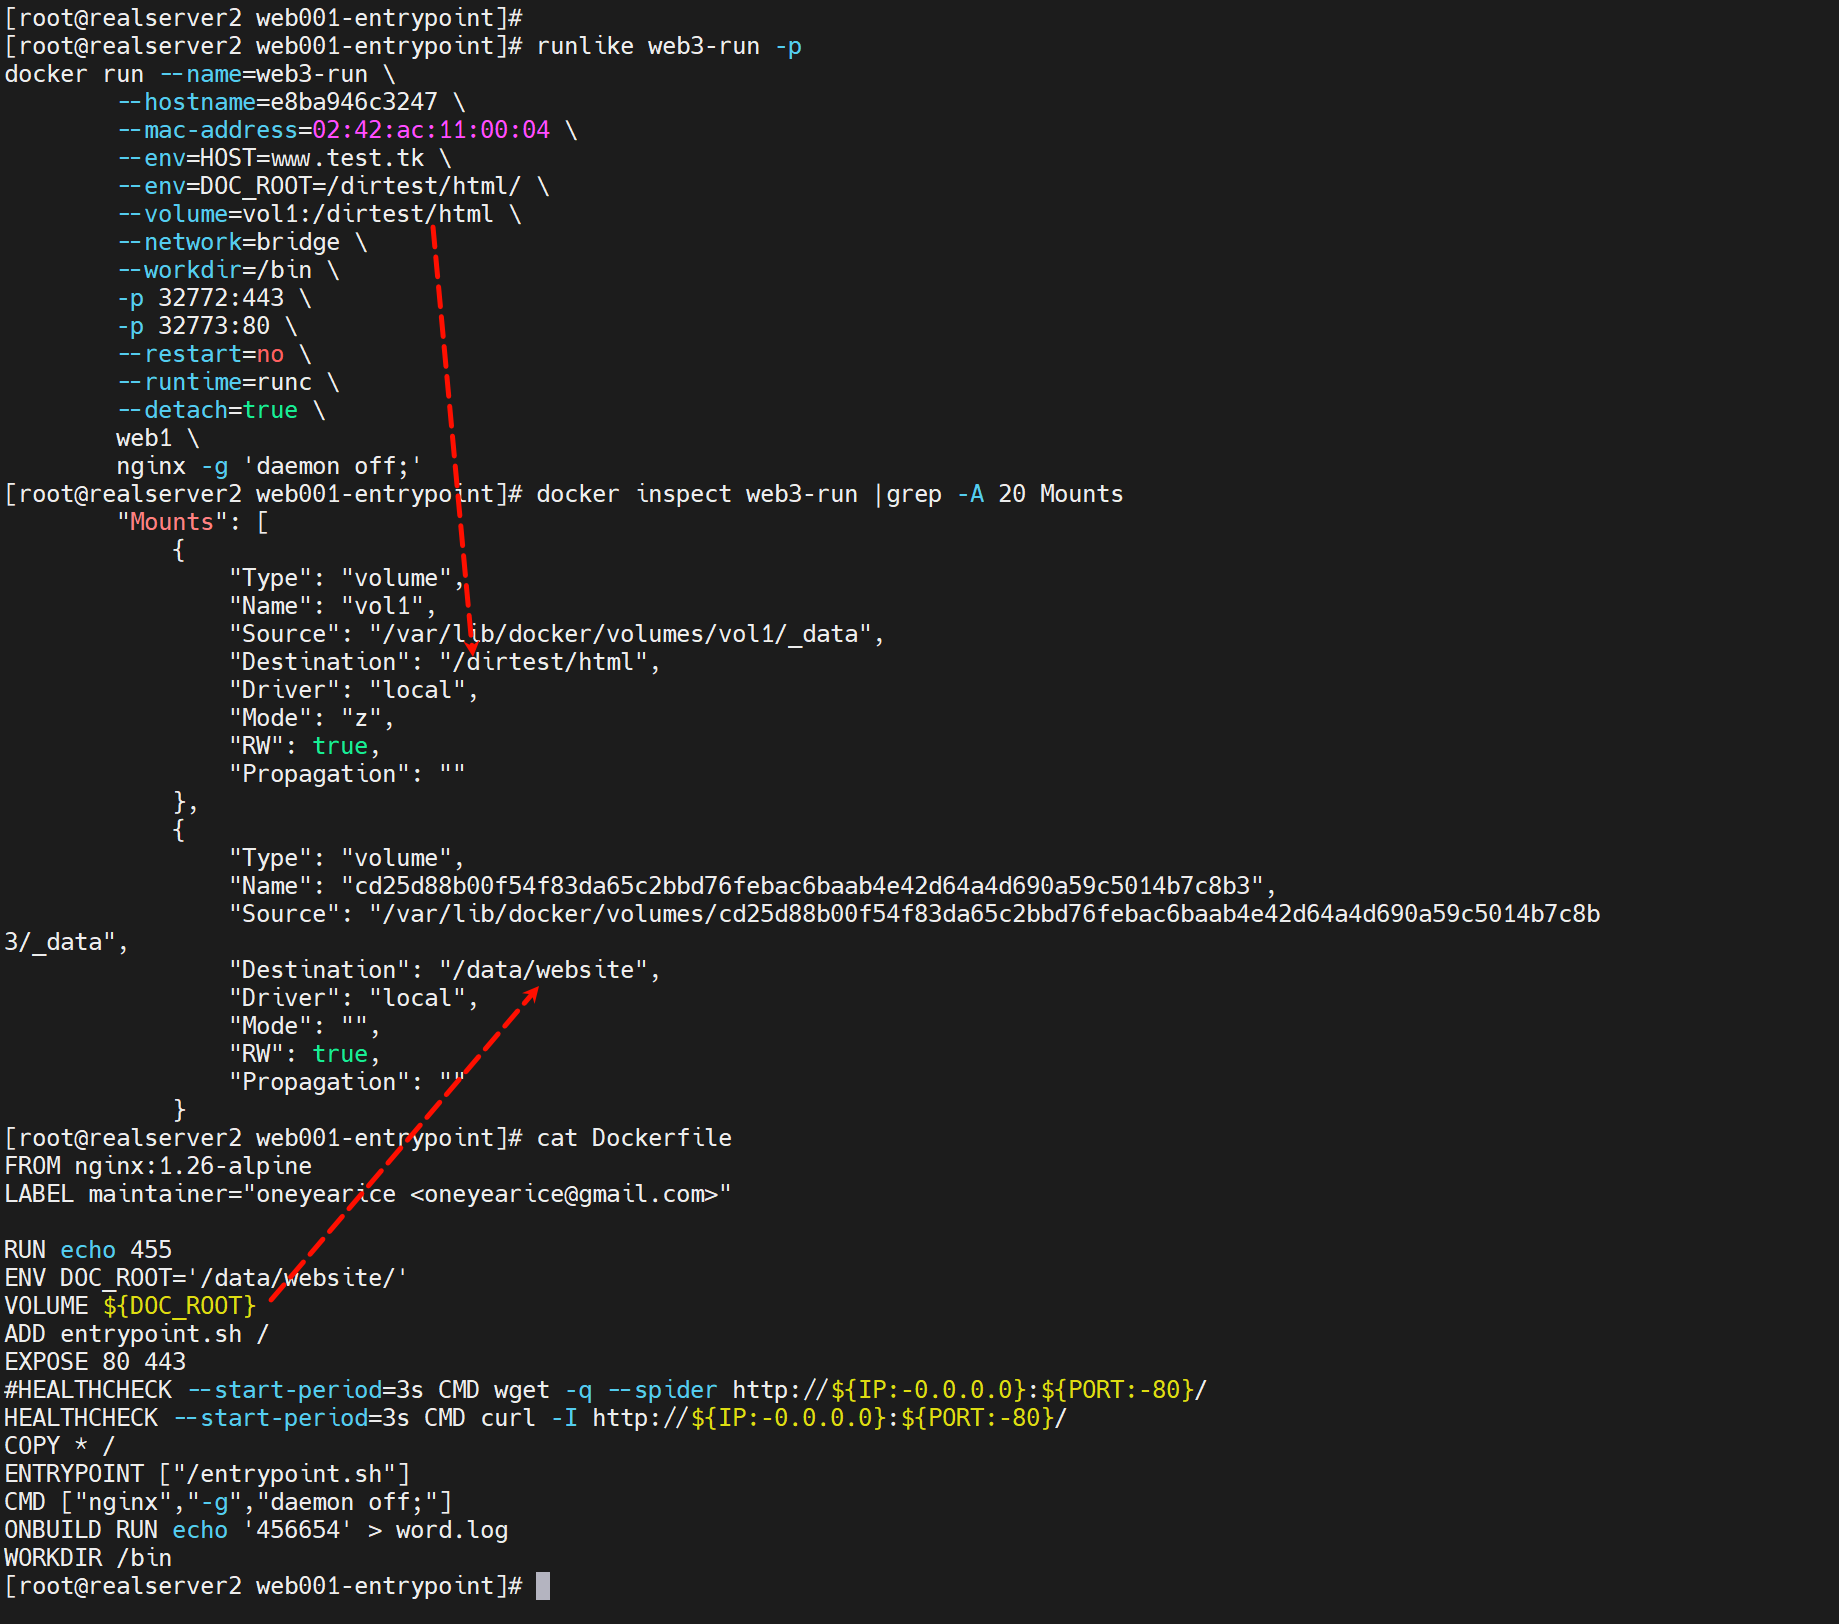Click the terminal cursor block at final prompt

coord(542,1586)
